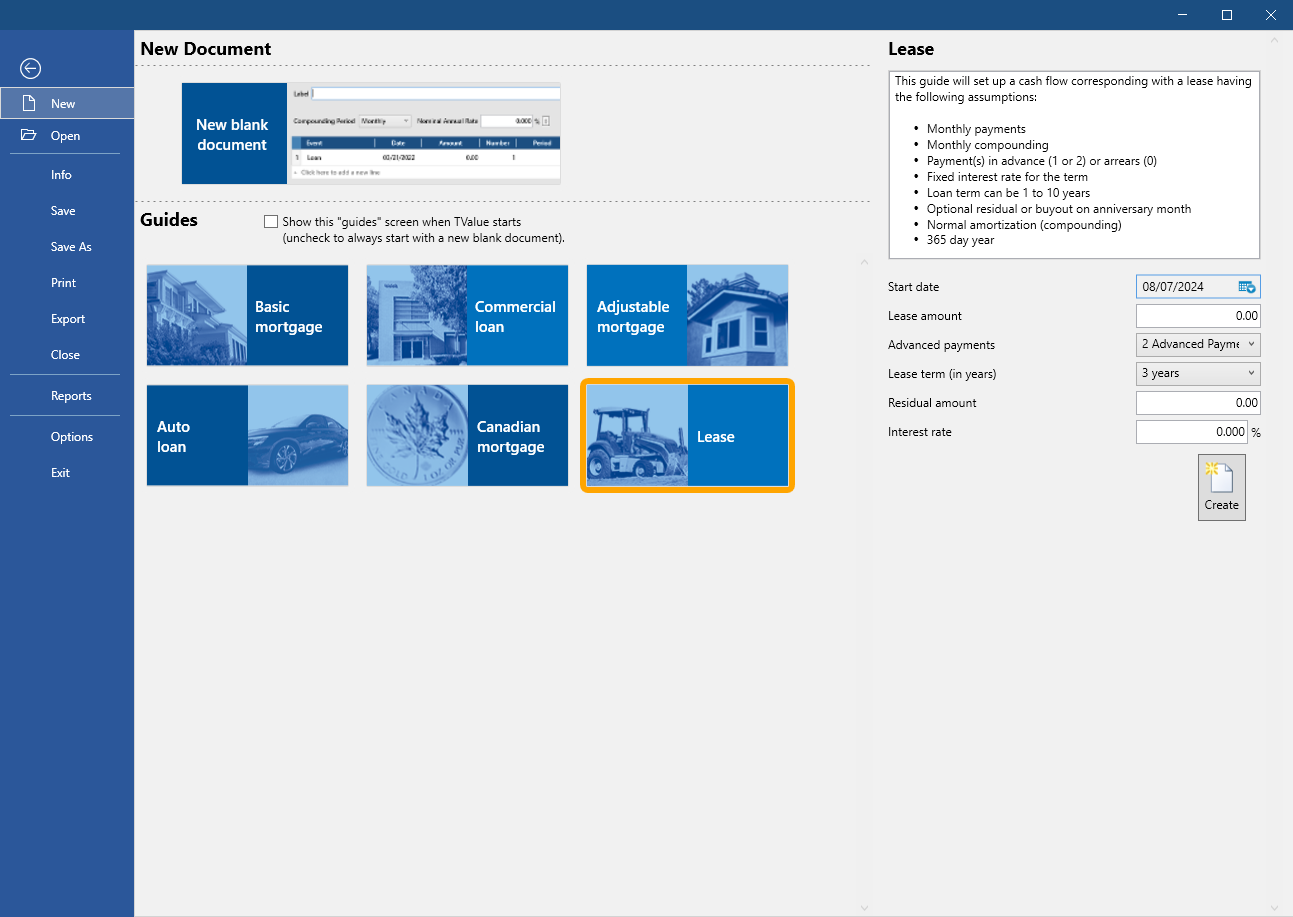Screen dimensions: 1293x917
Task: Click the right panel scroll-up arrow
Action: 1274,41
